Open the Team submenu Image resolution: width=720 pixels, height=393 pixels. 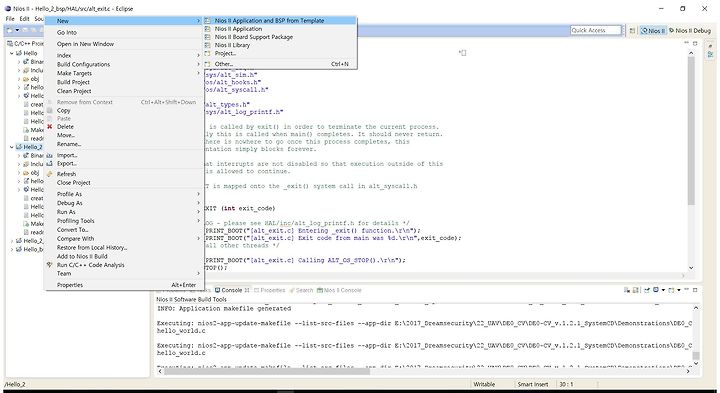click(x=124, y=274)
